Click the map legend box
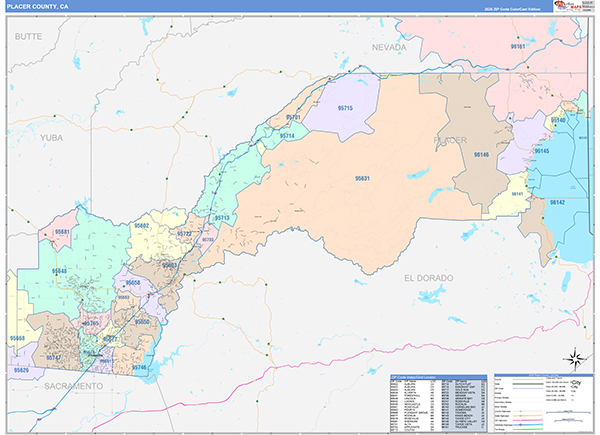 pyautogui.click(x=541, y=404)
